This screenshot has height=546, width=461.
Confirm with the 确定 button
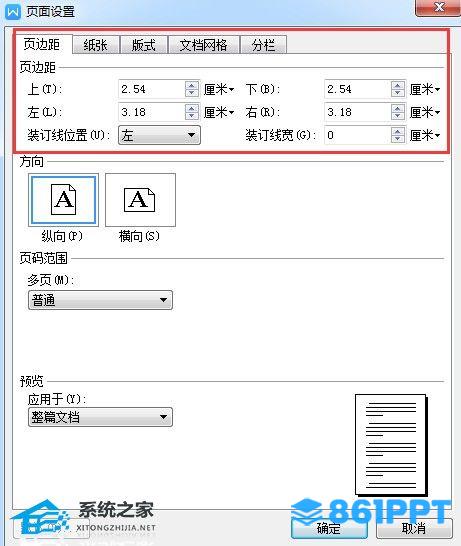(329, 528)
